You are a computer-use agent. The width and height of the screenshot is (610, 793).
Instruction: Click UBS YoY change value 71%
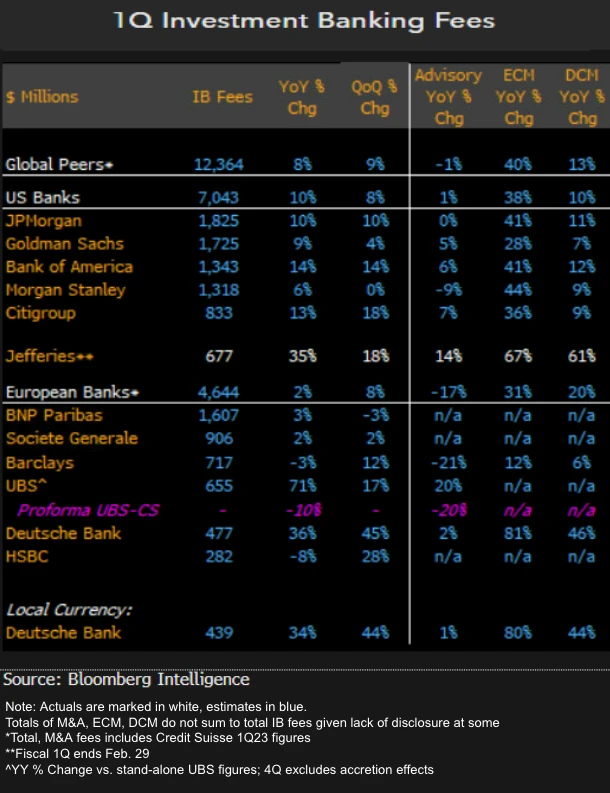point(302,486)
